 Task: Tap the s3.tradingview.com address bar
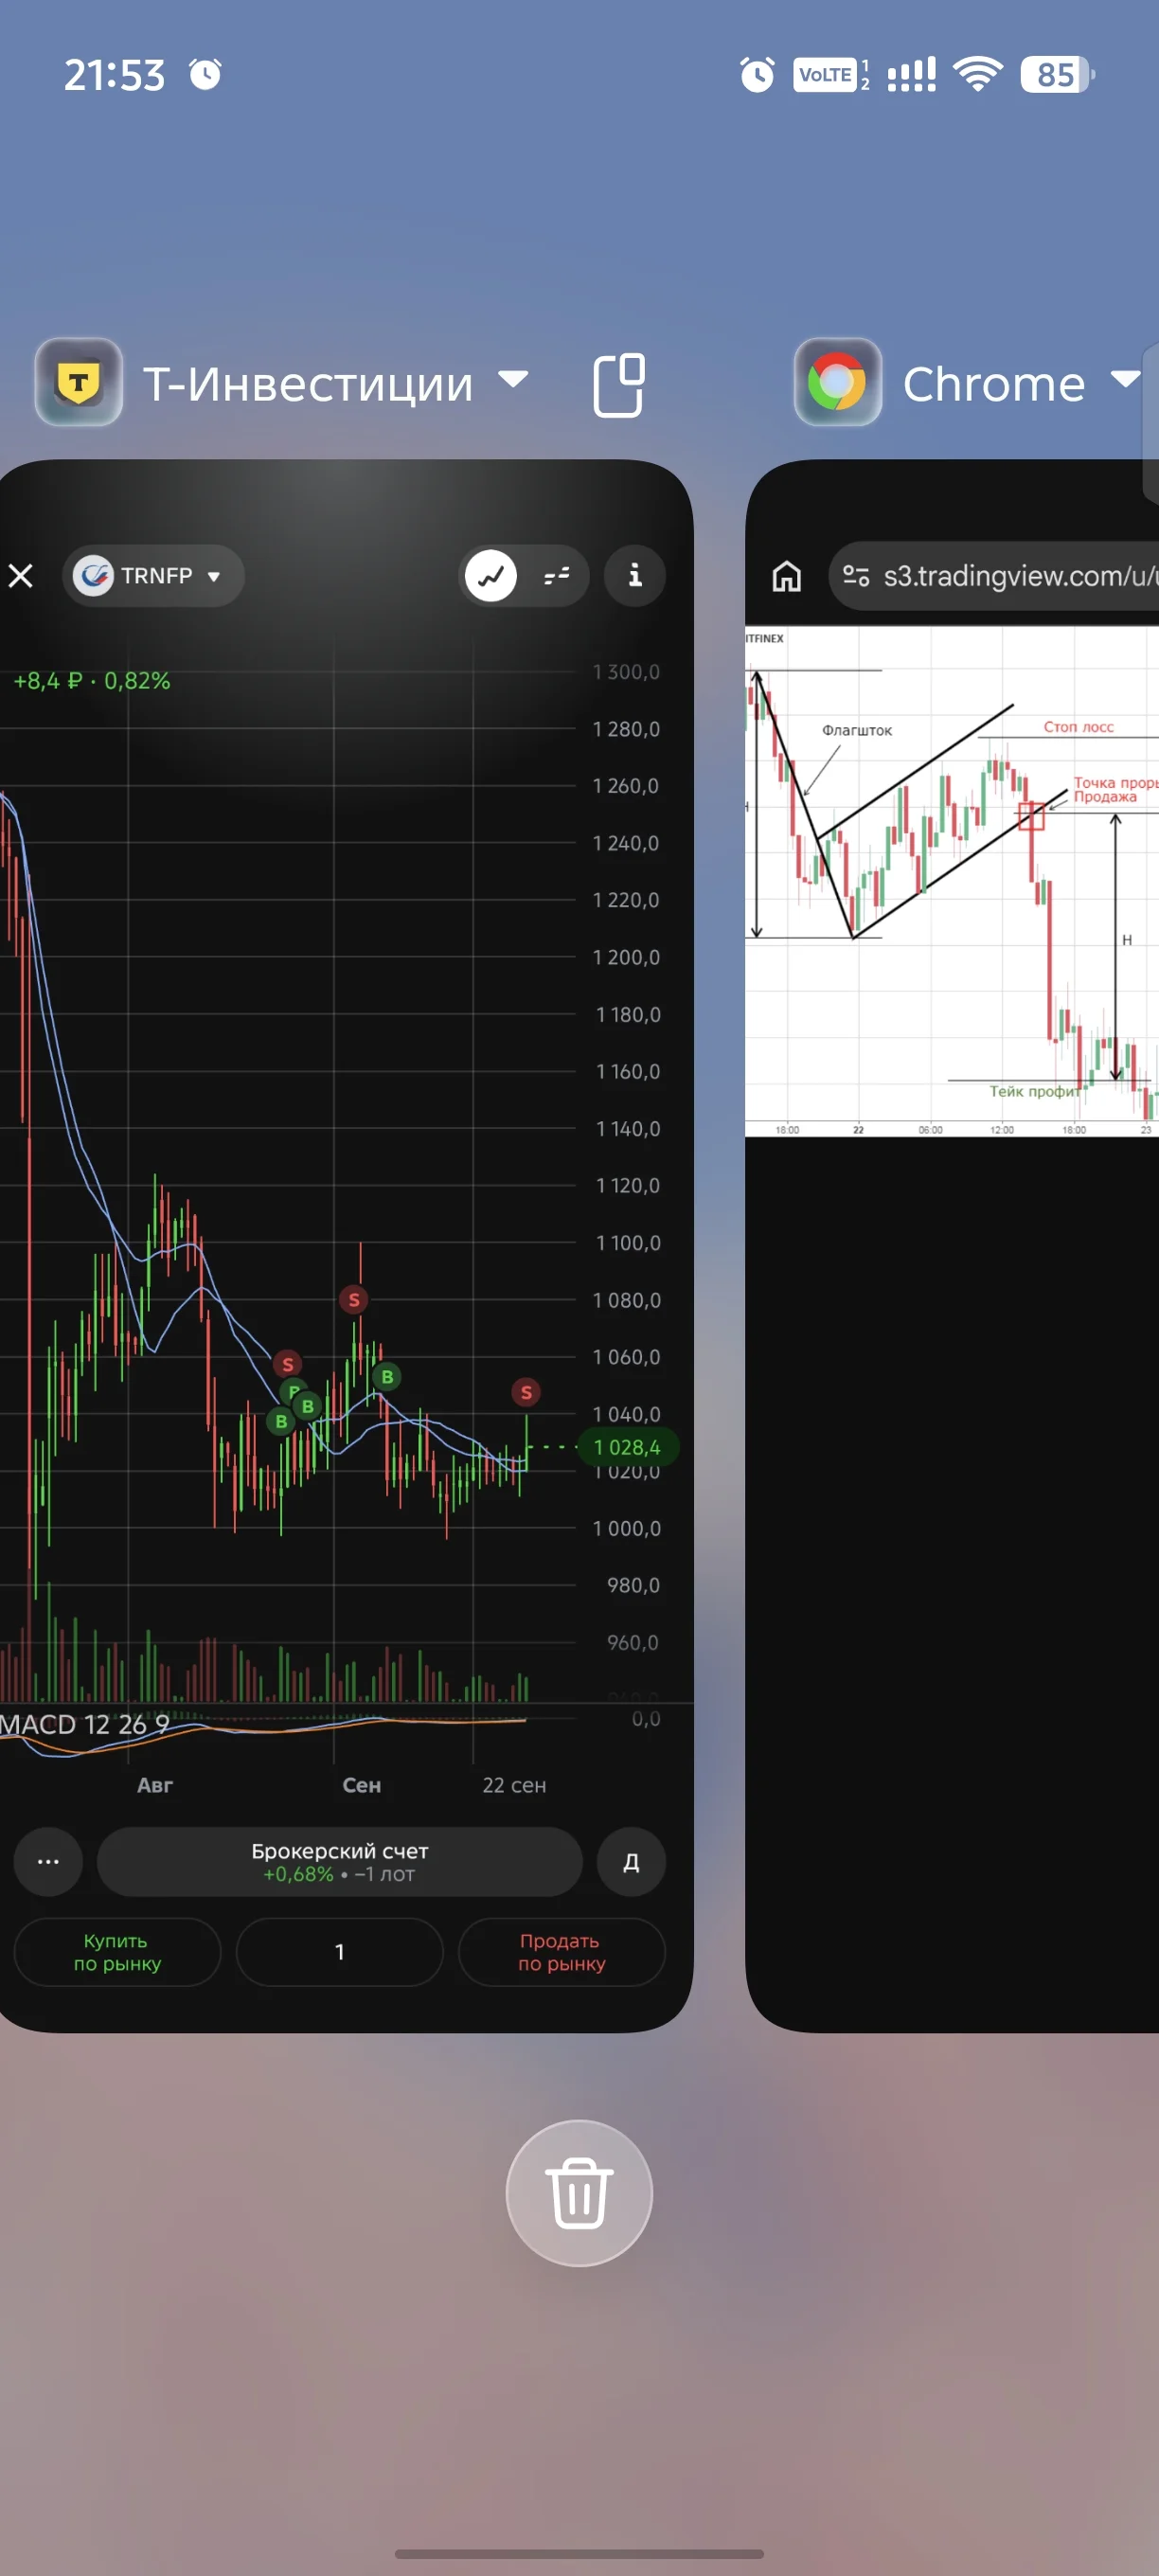click(x=994, y=575)
